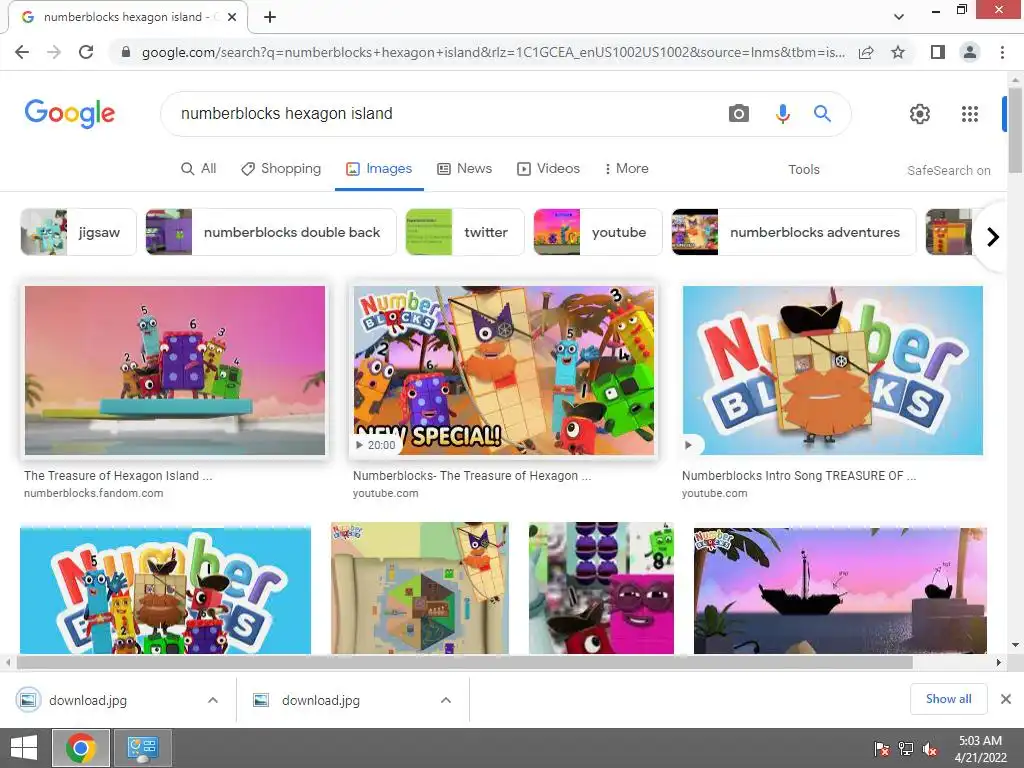Screen dimensions: 1024x768
Task: Click the numberblocks.fandom.com source text
Action: (x=93, y=493)
